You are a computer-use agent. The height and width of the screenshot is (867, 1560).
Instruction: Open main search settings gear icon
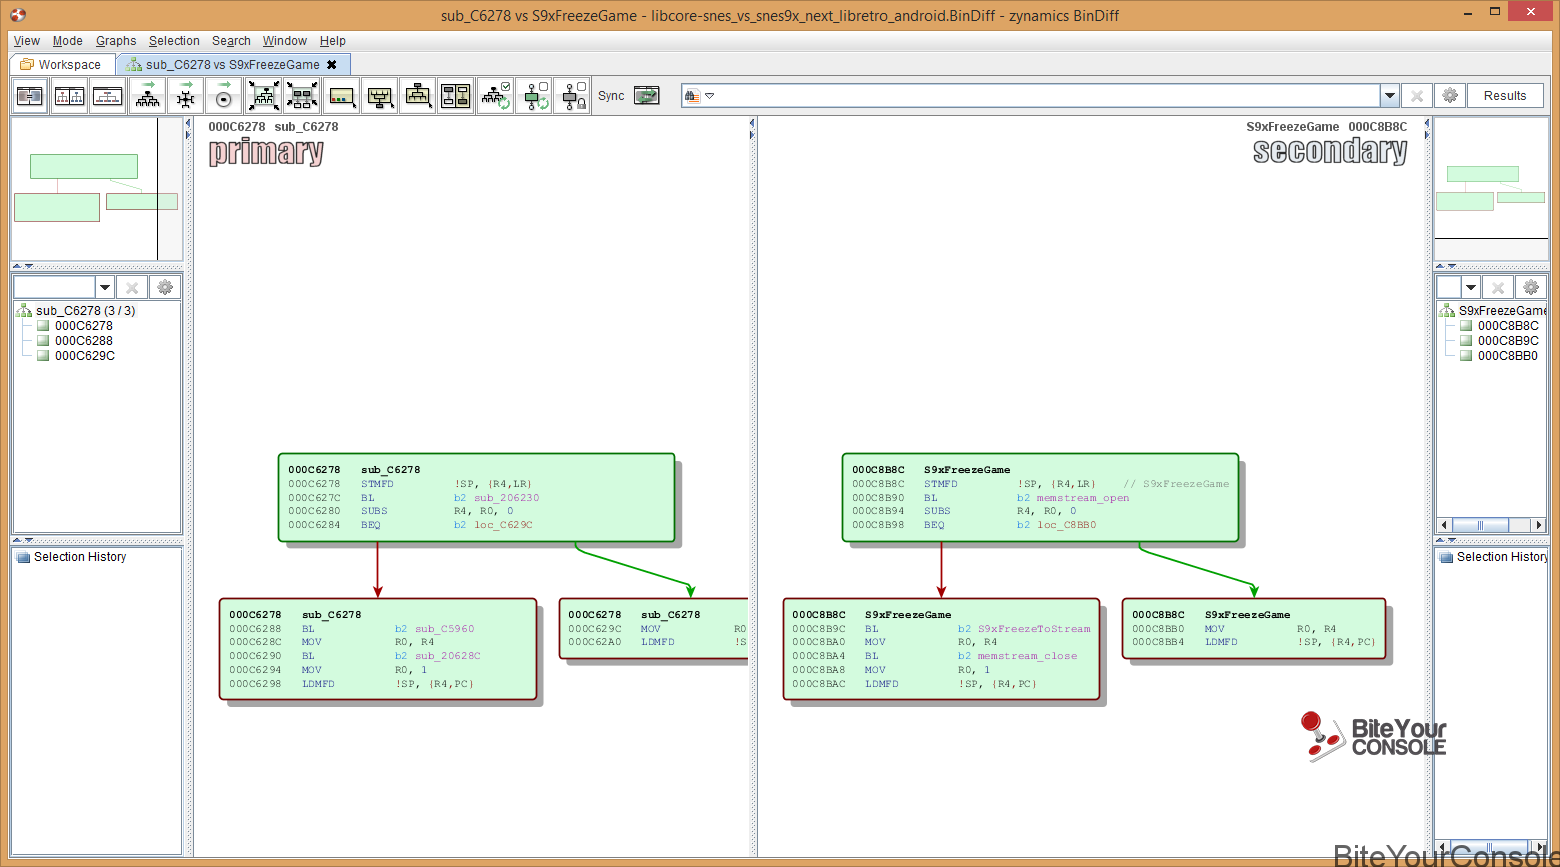[1450, 96]
